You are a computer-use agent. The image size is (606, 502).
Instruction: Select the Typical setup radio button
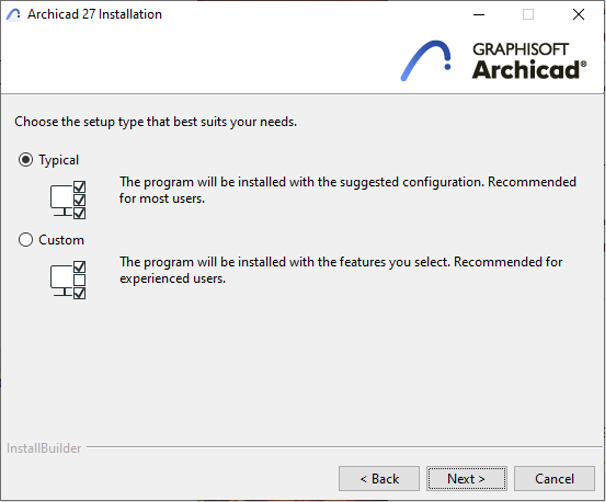pos(26,160)
